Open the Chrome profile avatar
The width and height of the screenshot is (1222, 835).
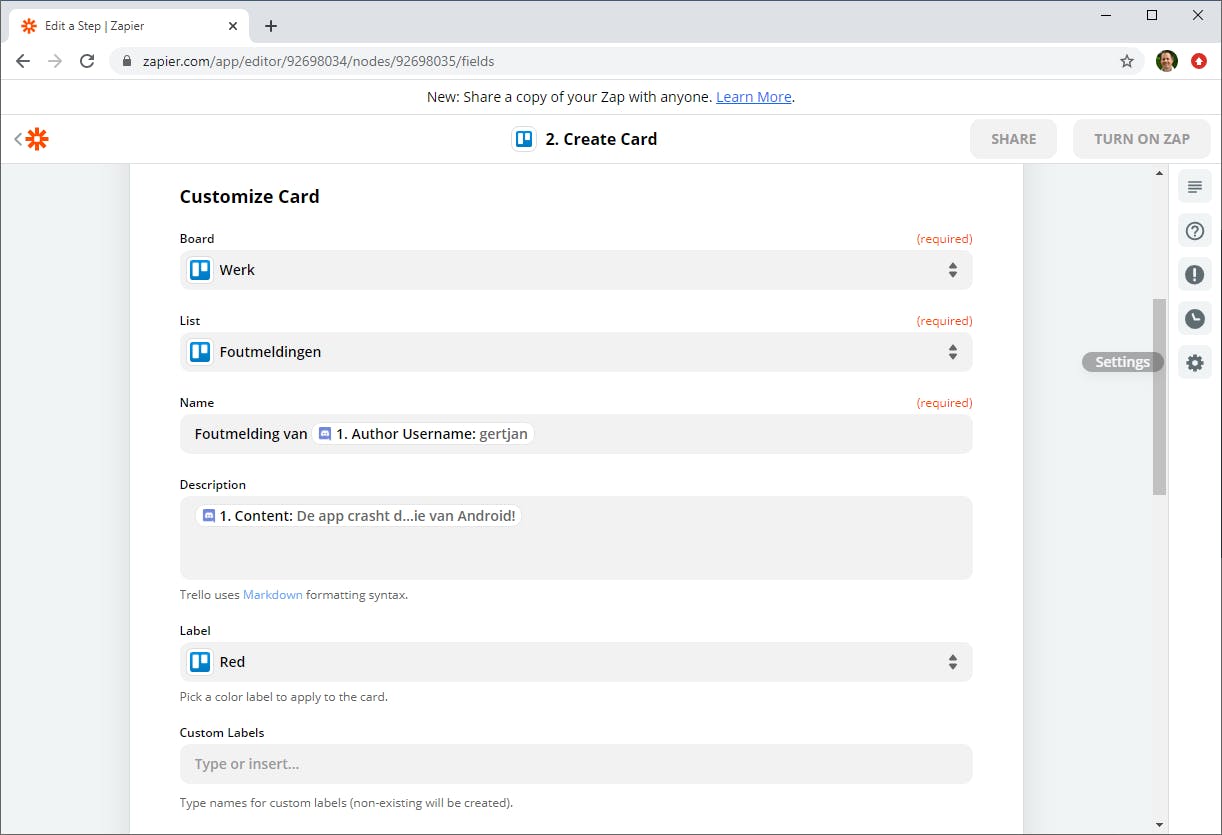[x=1166, y=61]
